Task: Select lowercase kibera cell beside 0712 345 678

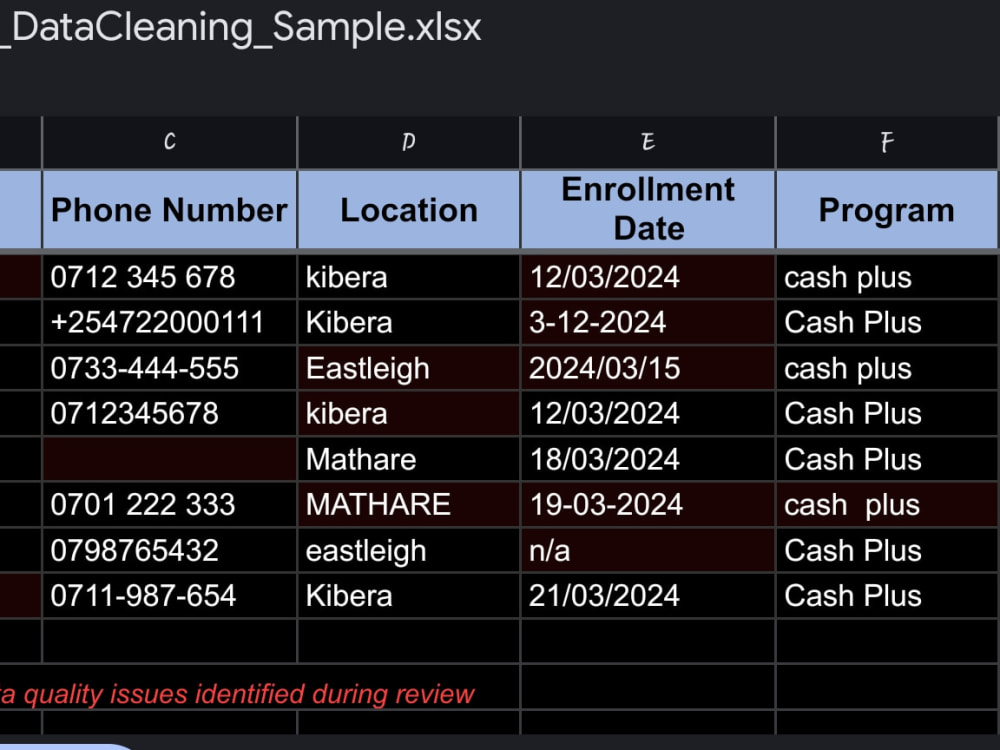Action: coord(409,277)
